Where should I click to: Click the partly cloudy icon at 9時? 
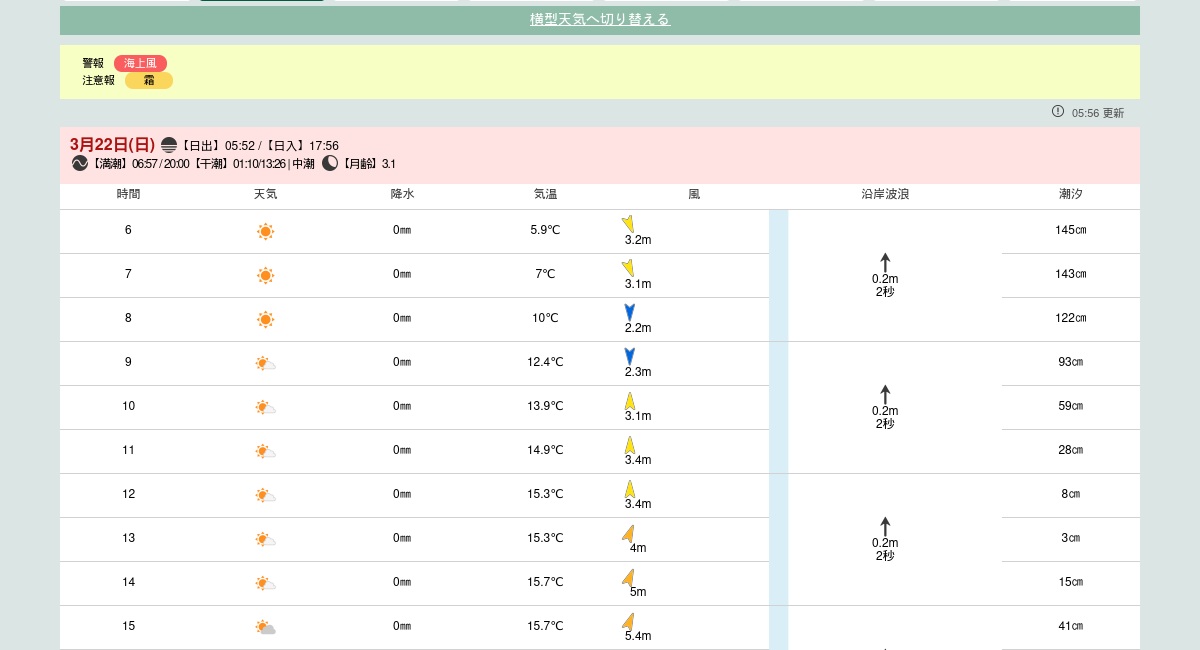click(x=265, y=363)
